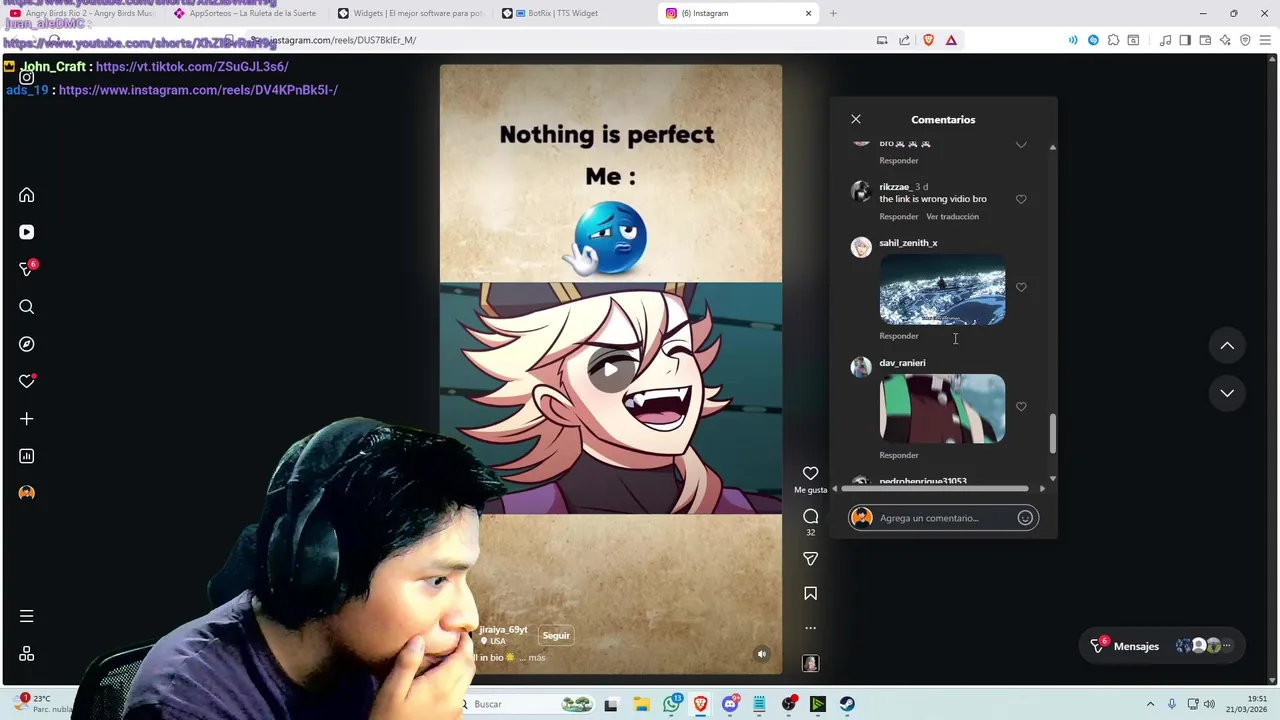Show hidden system tray icons
Viewport: 1280px width, 720px height.
(x=1150, y=704)
